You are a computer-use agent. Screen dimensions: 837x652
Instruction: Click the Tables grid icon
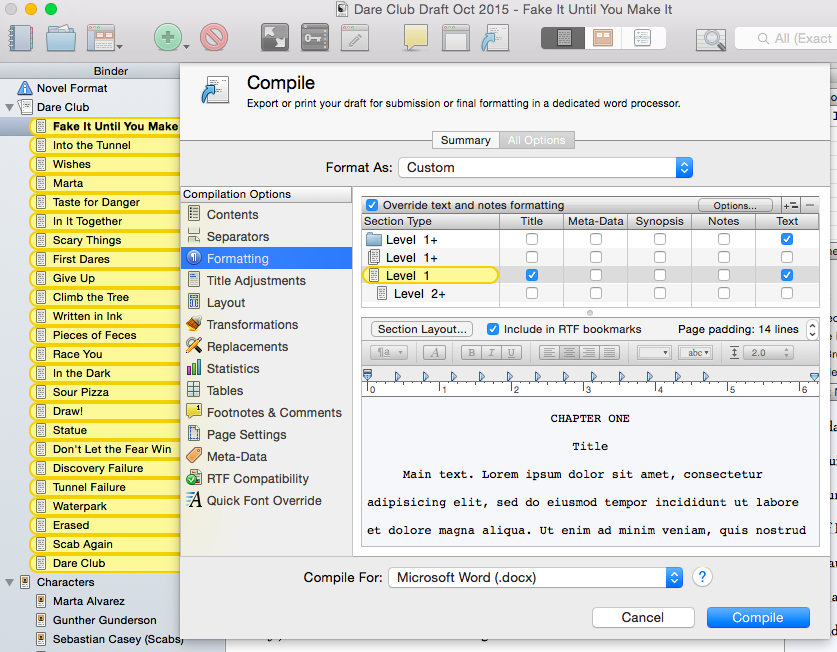point(194,390)
